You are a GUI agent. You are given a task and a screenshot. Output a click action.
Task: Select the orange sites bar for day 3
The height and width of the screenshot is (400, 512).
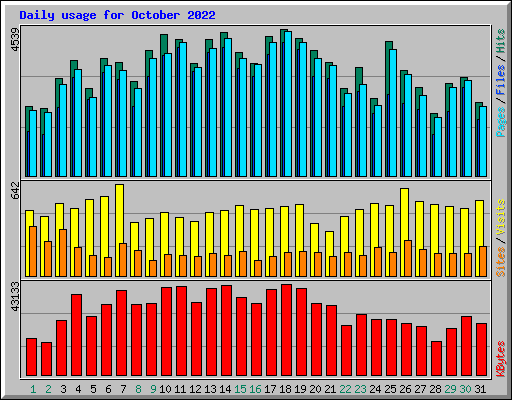63,253
